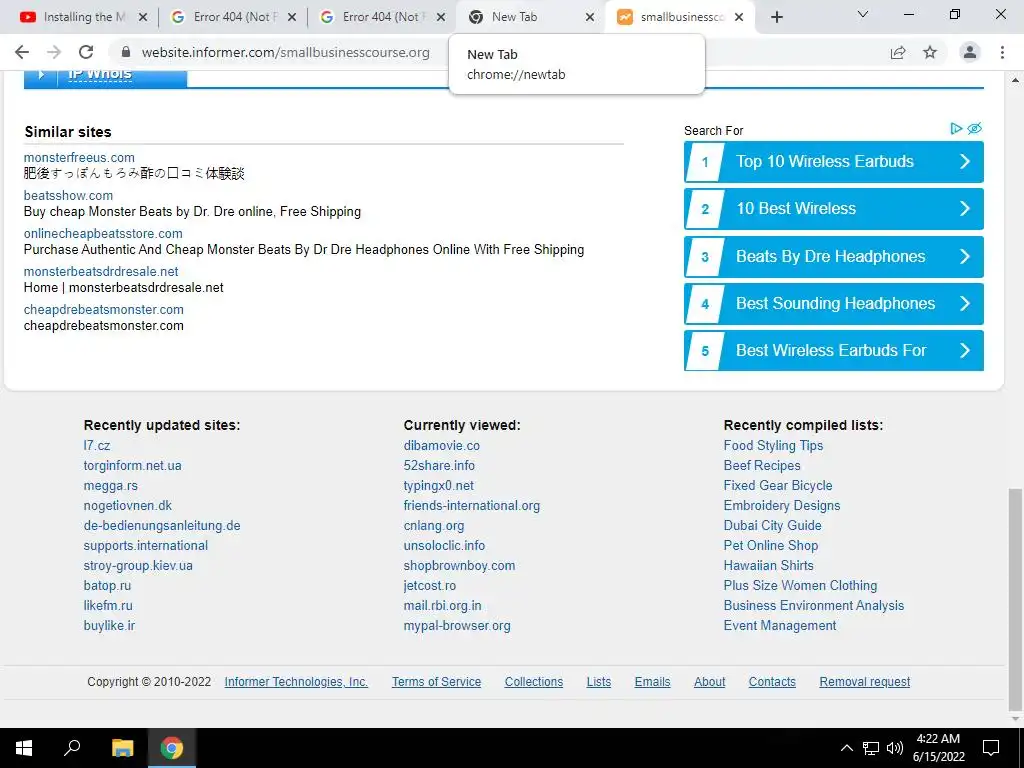Open Beats By Dre Headphones ad
Viewport: 1024px width, 768px height.
(x=833, y=257)
